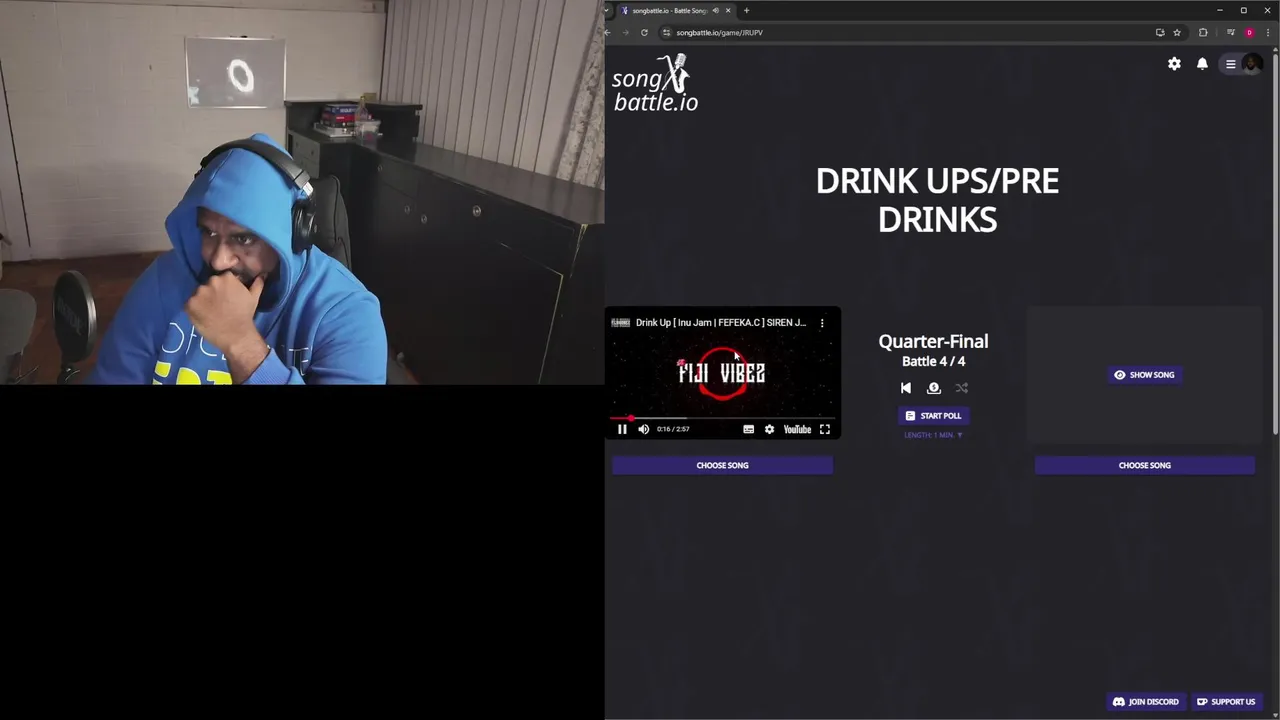Toggle YouTube subtitles/captions

point(748,429)
